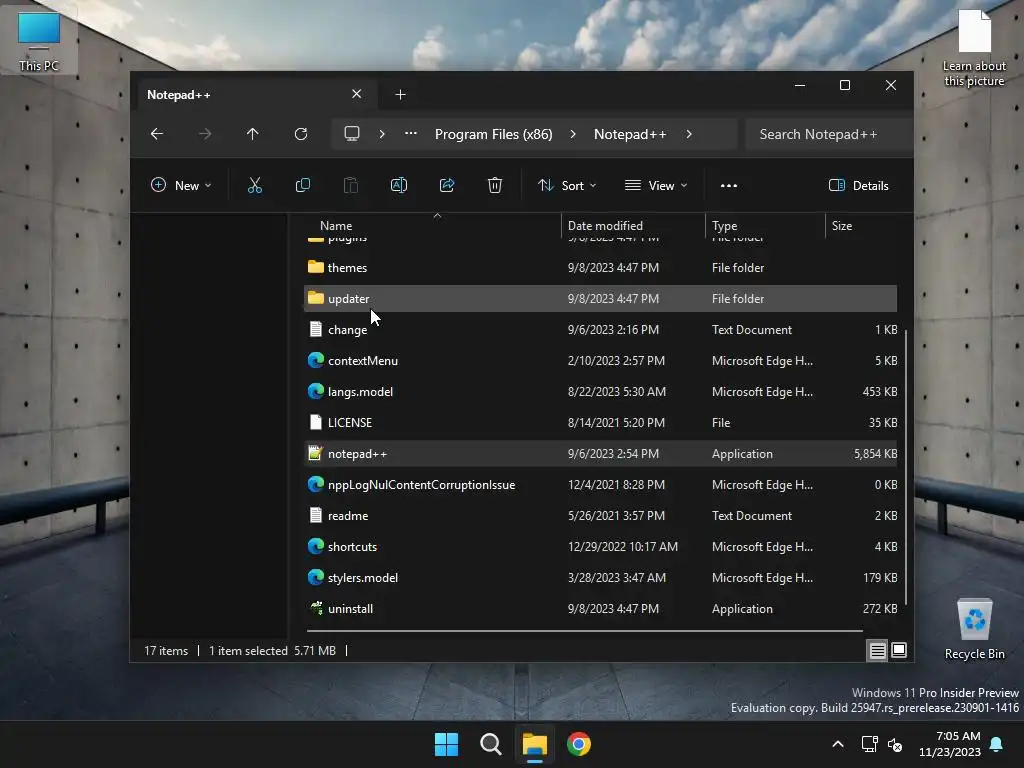Click the Search Notepad++ field
Image resolution: width=1024 pixels, height=768 pixels.
(829, 134)
